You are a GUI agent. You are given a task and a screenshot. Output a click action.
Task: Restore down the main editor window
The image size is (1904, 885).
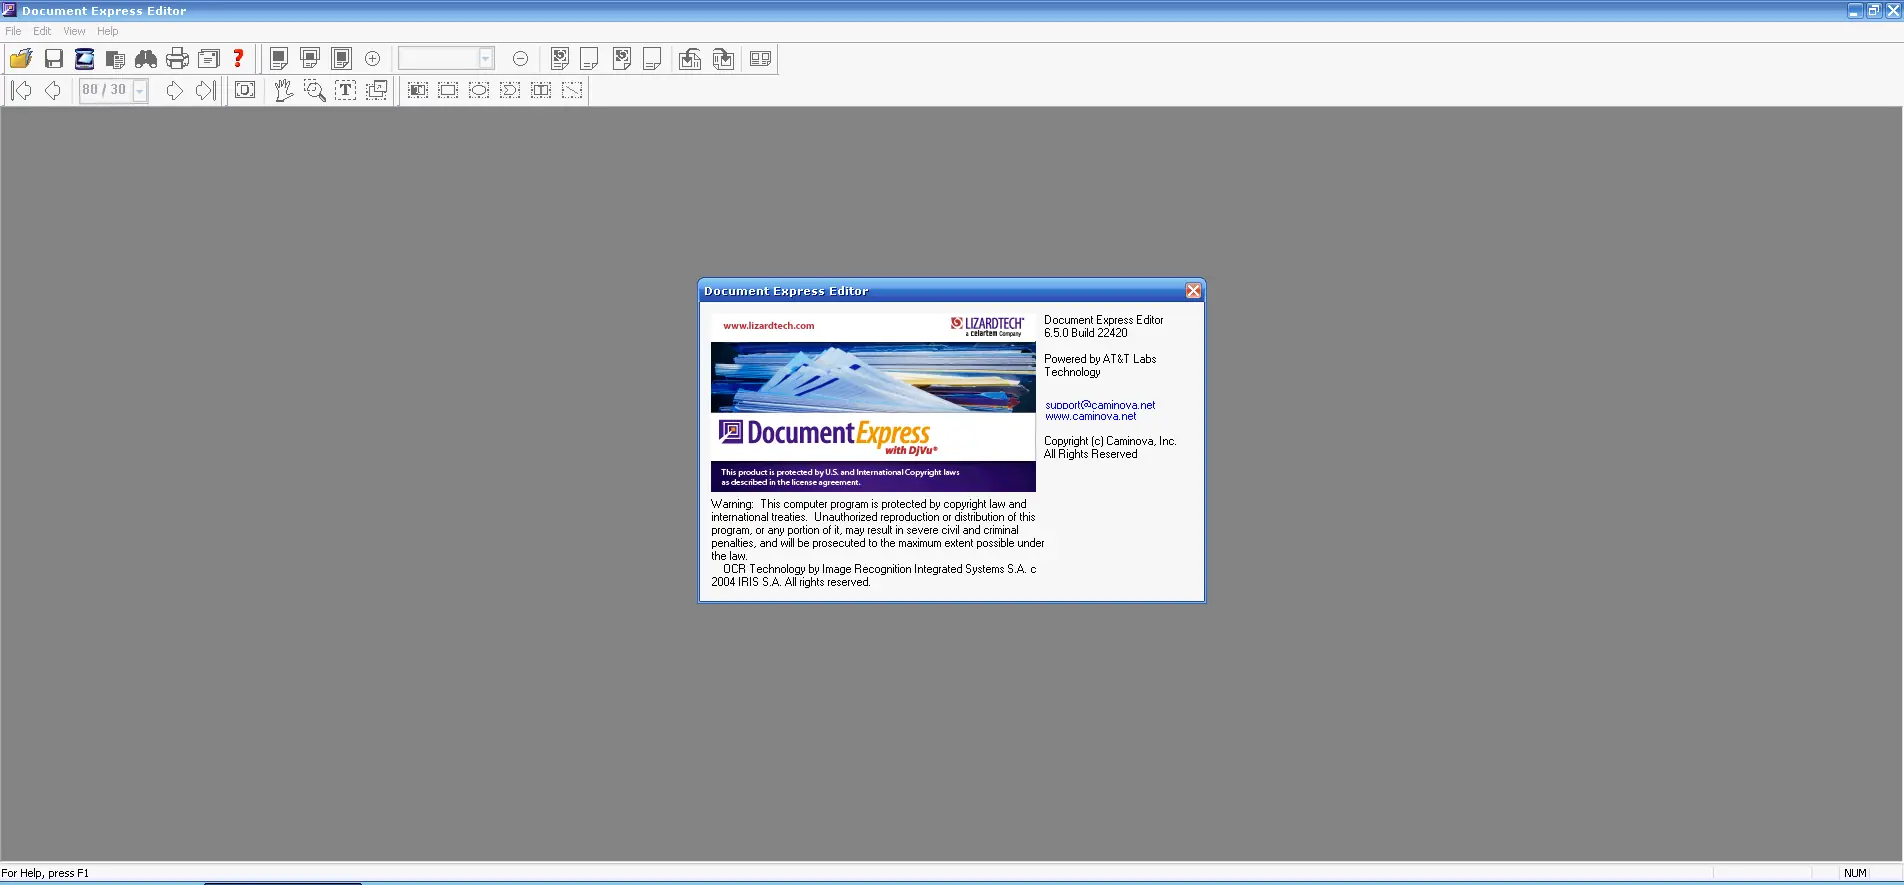[x=1874, y=11]
